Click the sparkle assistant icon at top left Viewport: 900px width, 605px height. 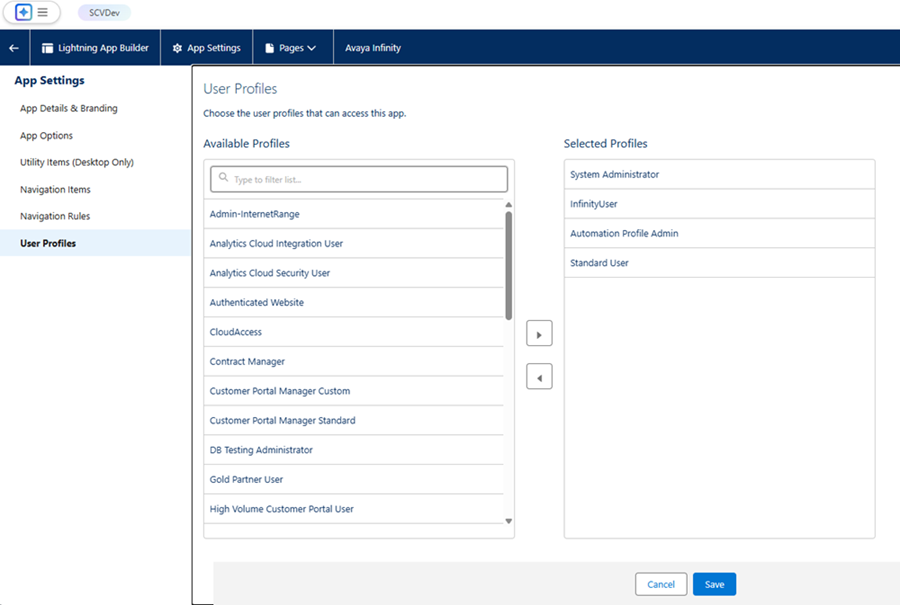click(24, 12)
